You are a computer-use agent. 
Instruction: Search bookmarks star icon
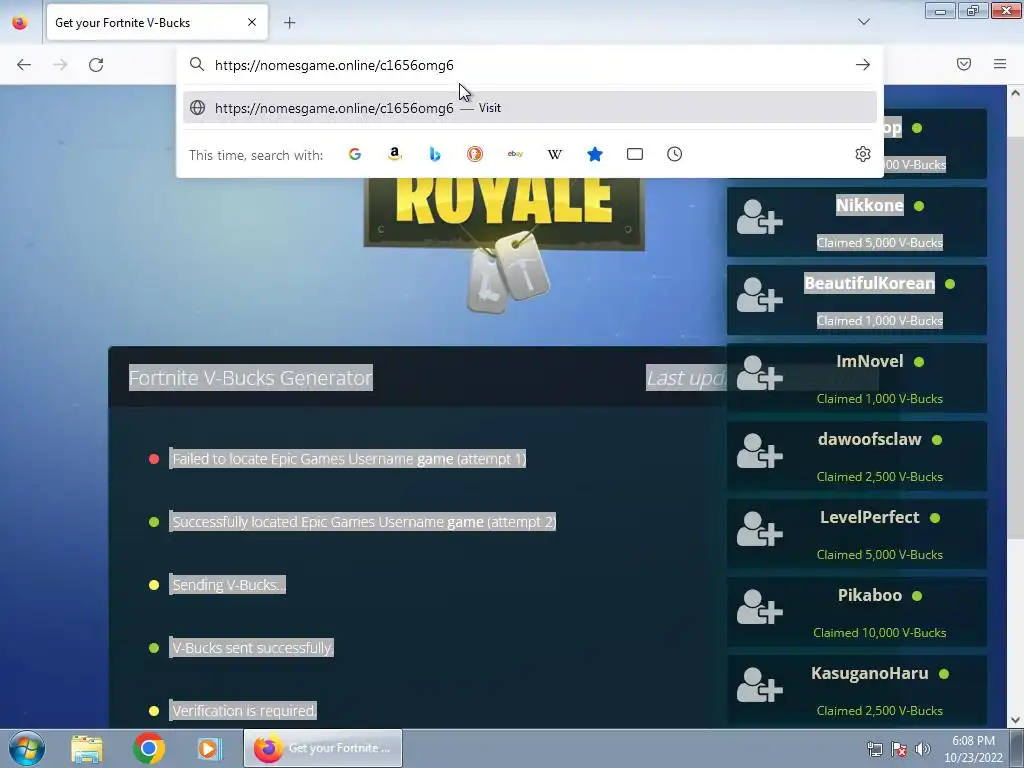(595, 154)
